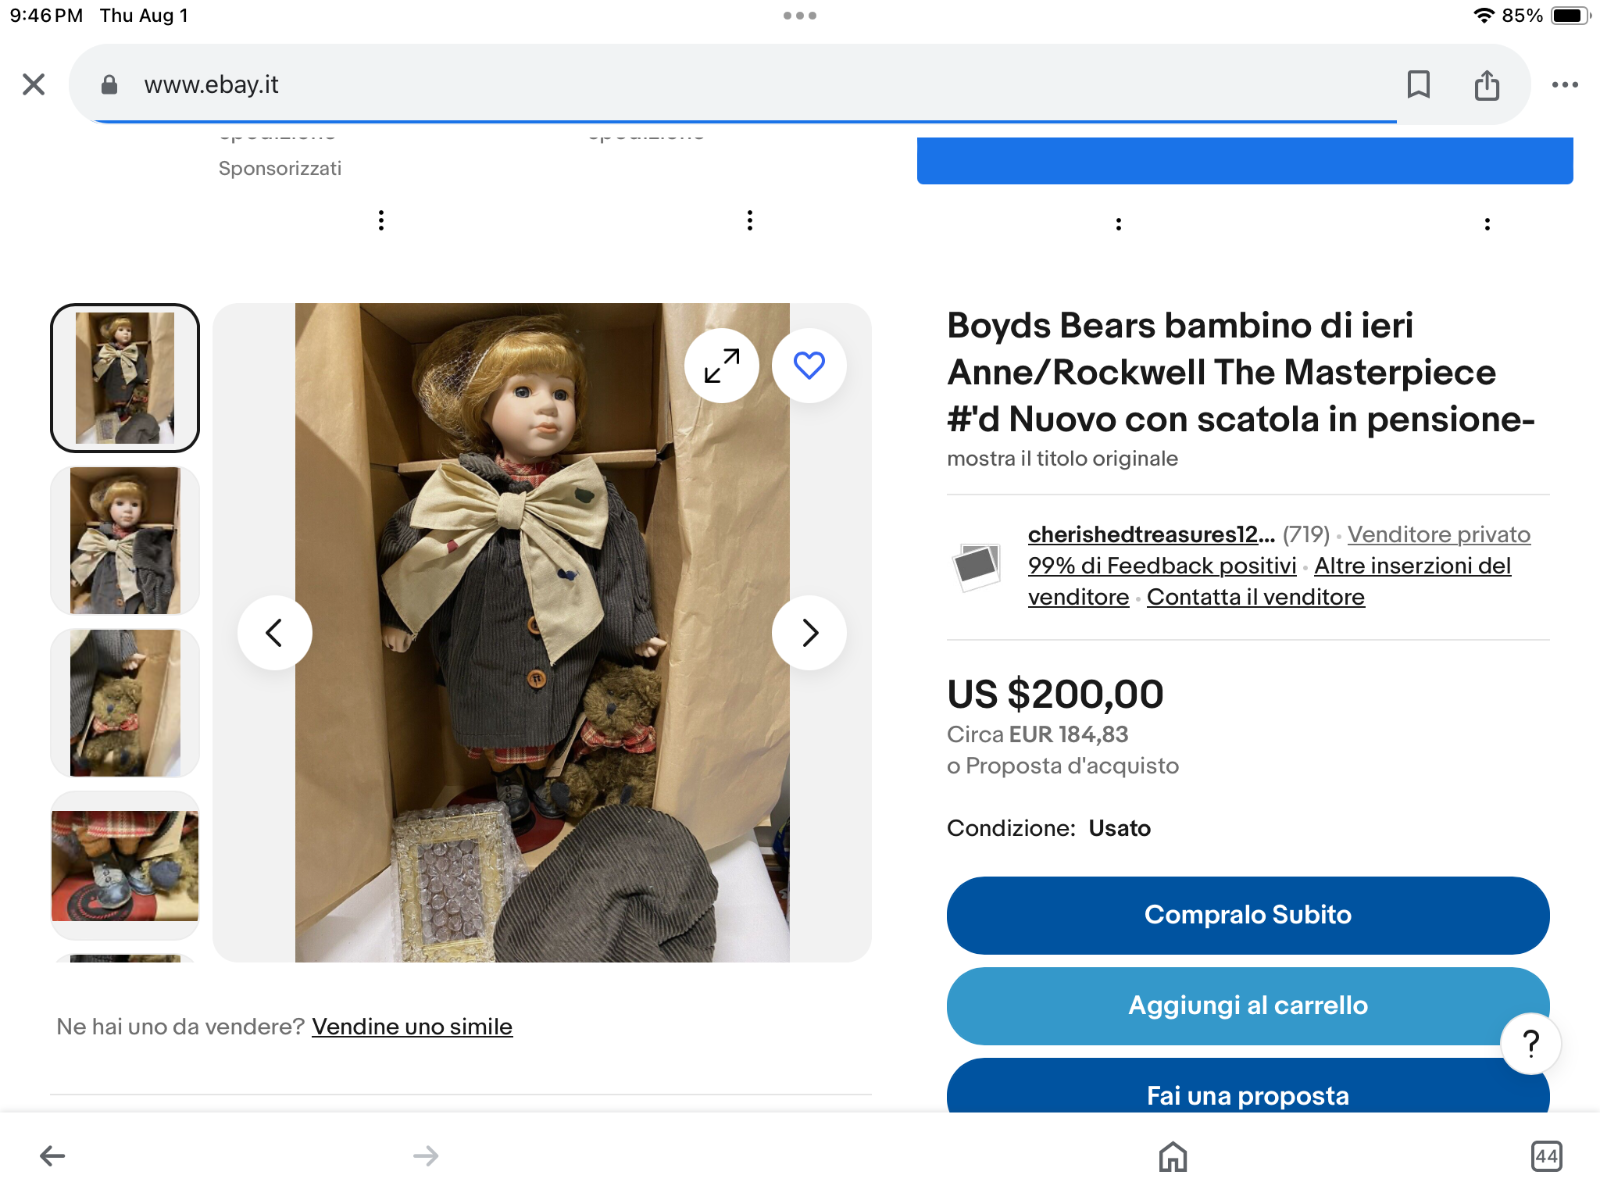Screen dimensions: 1600x1200
Task: View '99% di Feedback positivi'
Action: point(1162,566)
